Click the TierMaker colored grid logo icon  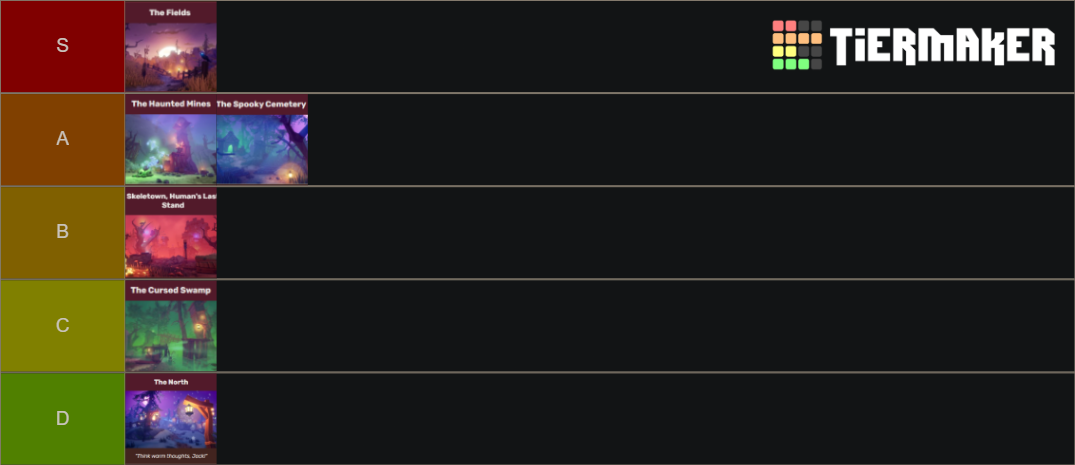pyautogui.click(x=797, y=45)
